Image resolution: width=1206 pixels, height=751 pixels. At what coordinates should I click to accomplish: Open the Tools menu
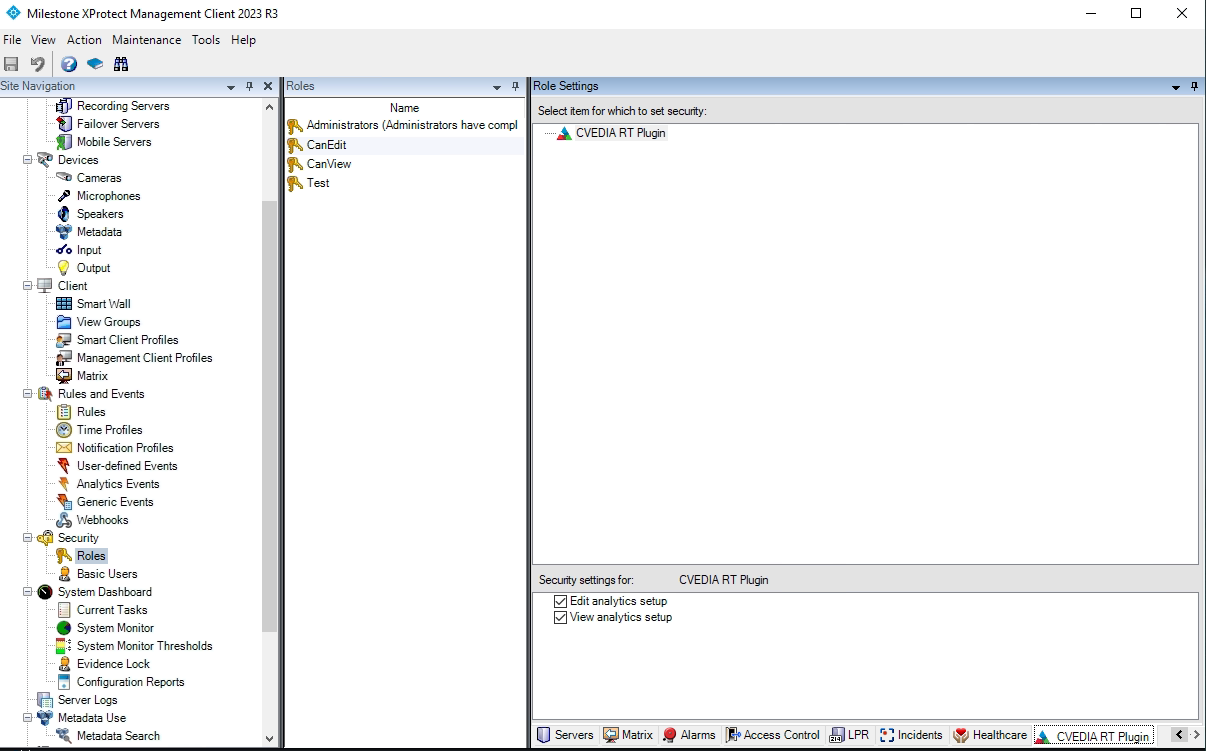coord(206,40)
